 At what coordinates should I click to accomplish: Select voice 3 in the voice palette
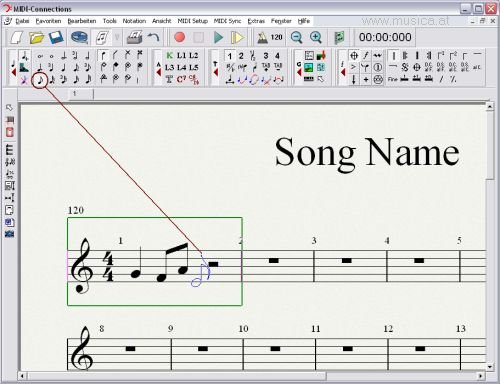(266, 56)
